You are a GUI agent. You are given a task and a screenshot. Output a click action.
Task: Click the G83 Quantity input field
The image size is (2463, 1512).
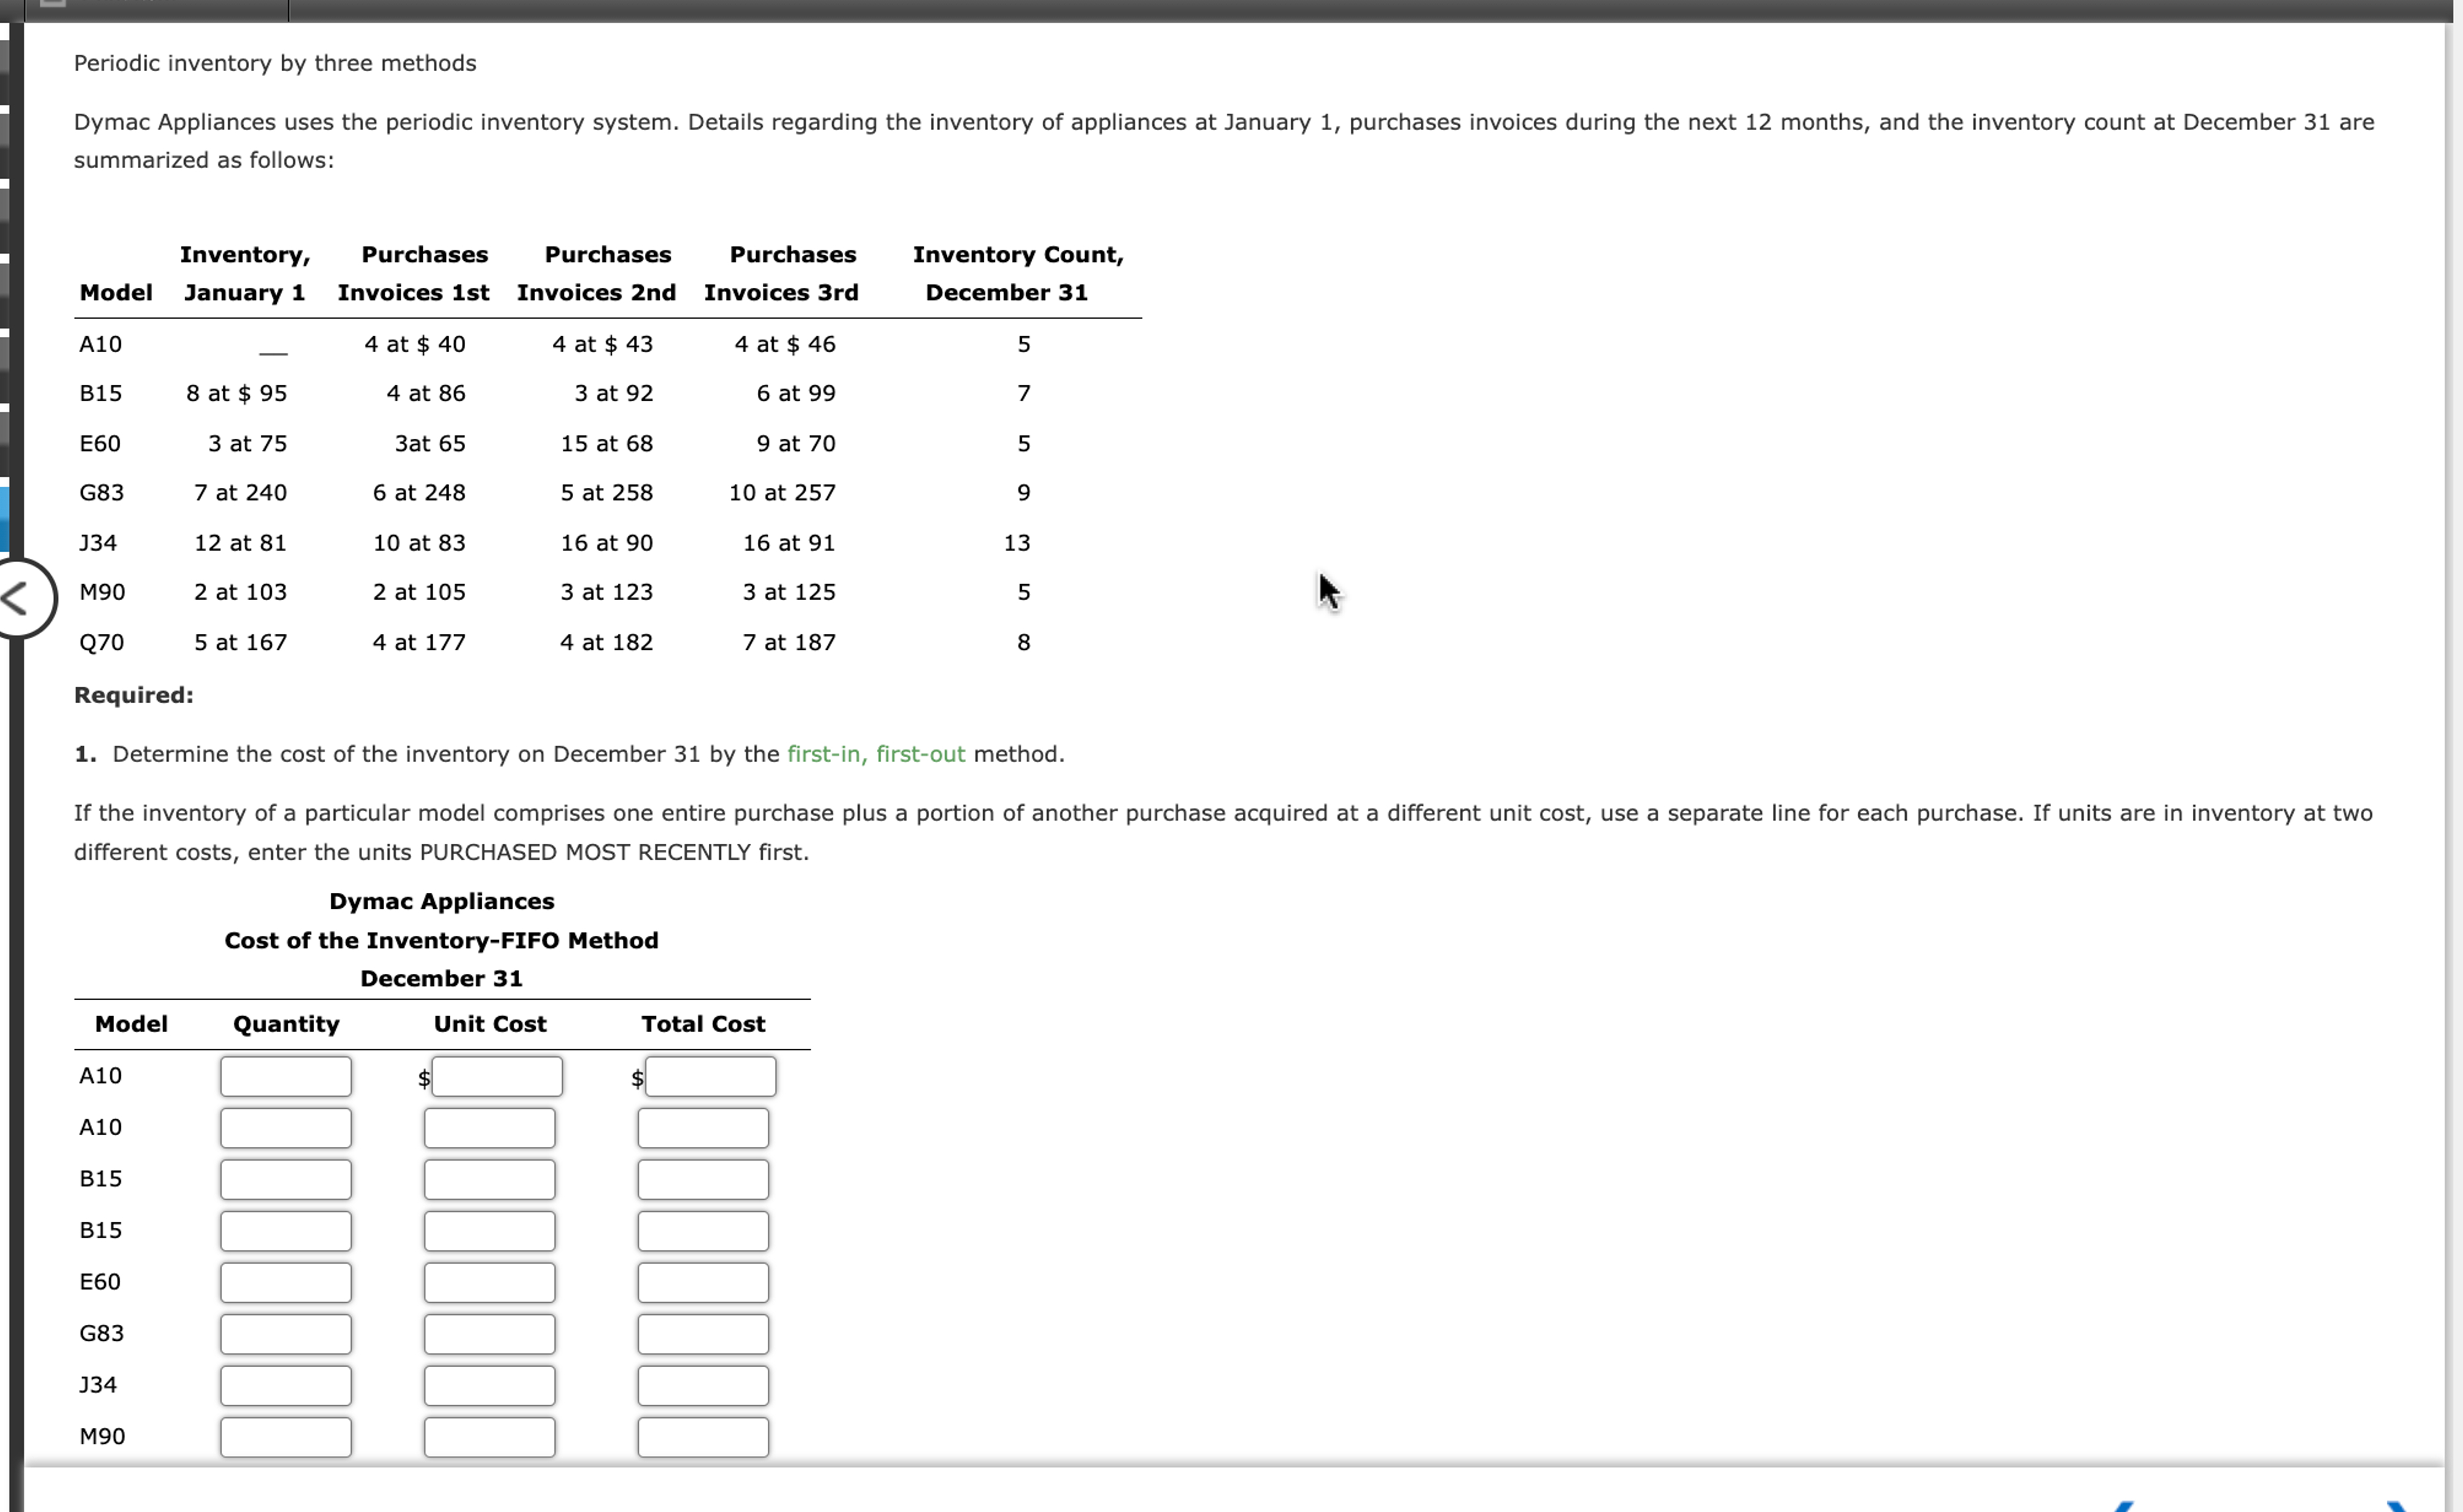click(x=286, y=1333)
